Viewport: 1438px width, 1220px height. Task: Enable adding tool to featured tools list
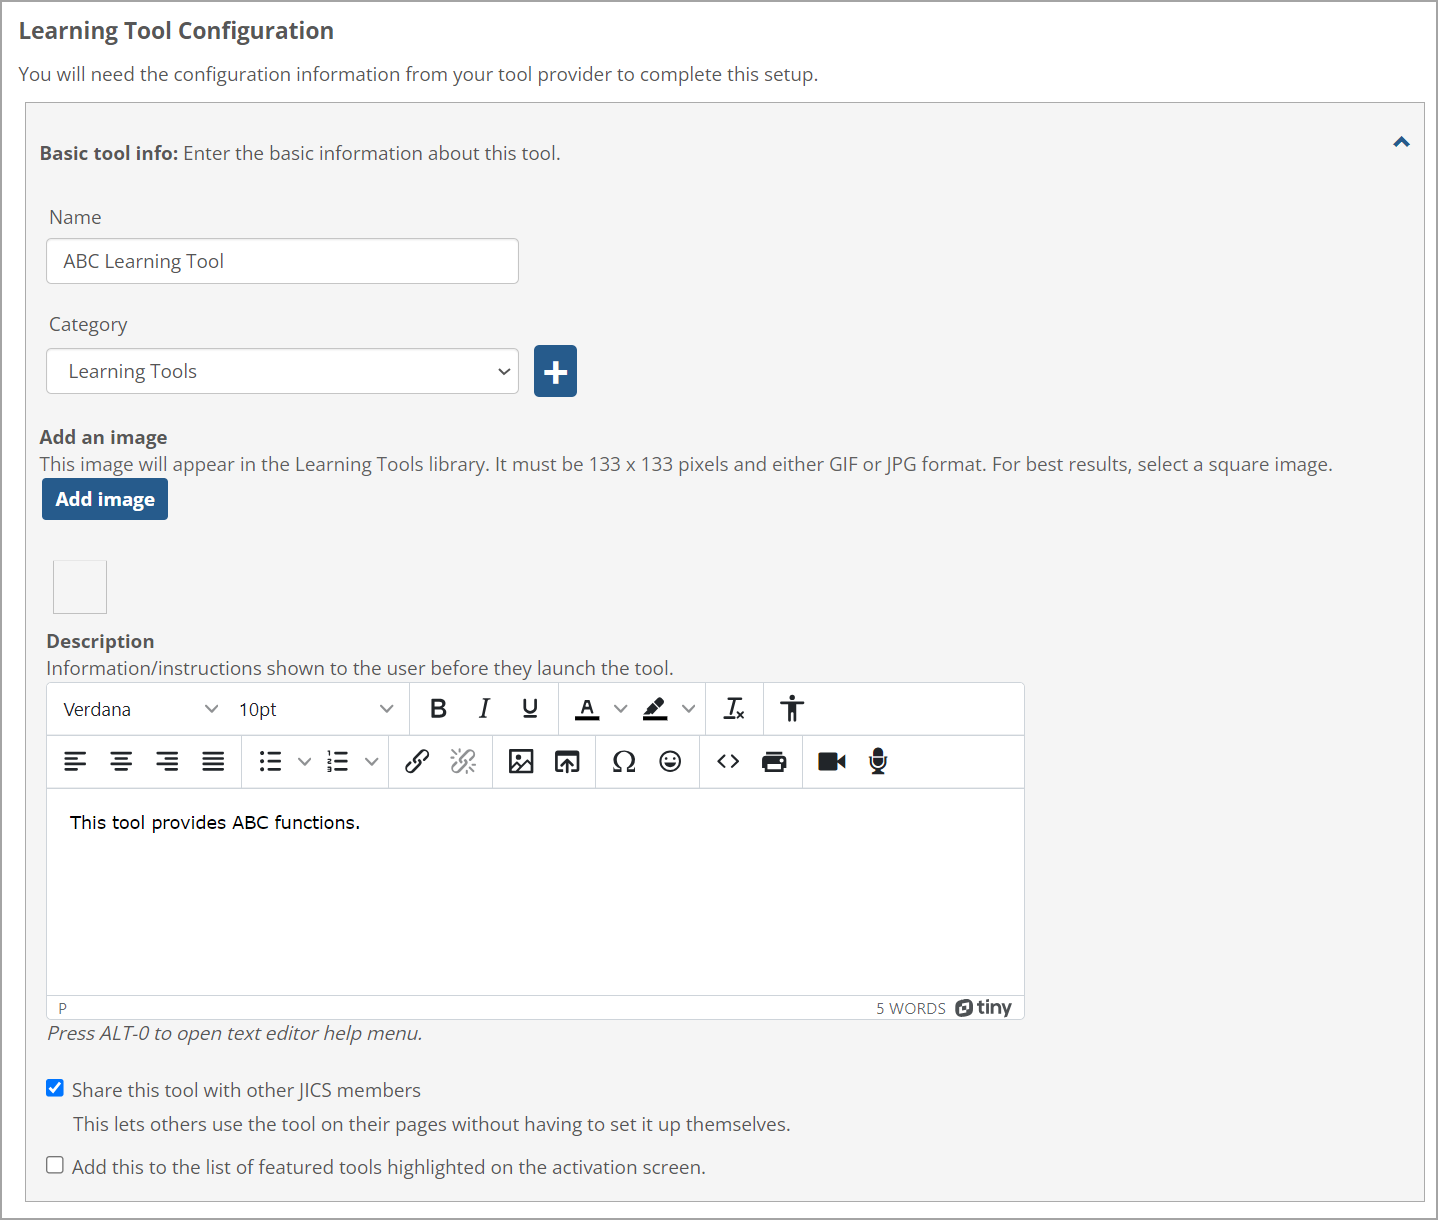[x=55, y=1165]
